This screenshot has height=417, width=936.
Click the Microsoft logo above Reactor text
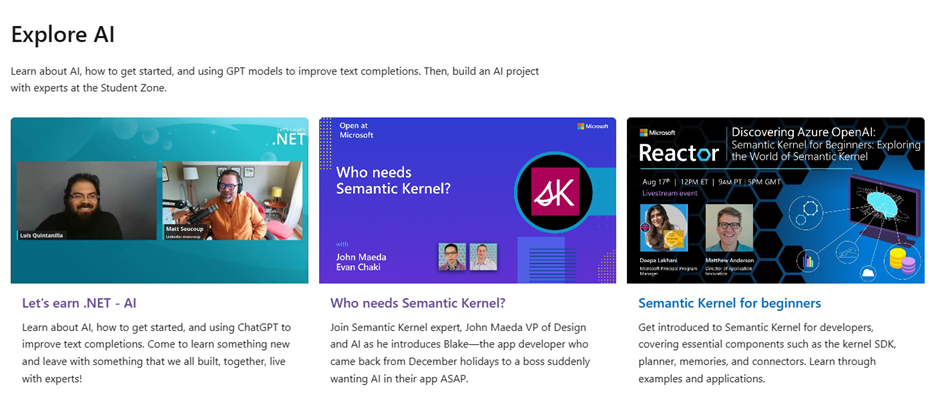pyautogui.click(x=657, y=132)
